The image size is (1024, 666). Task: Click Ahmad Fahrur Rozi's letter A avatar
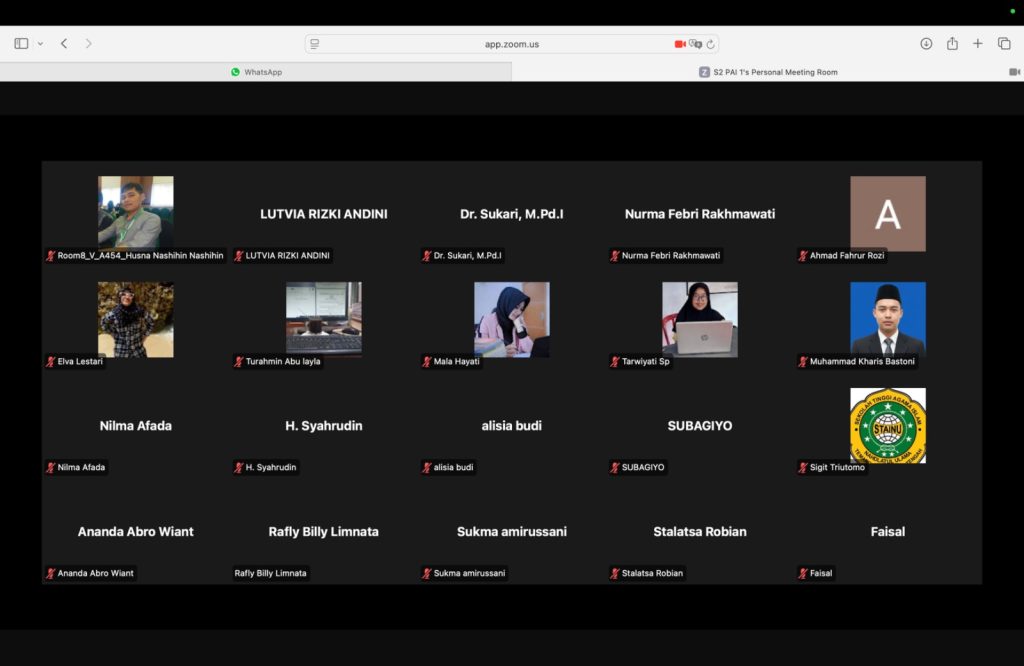pos(887,214)
